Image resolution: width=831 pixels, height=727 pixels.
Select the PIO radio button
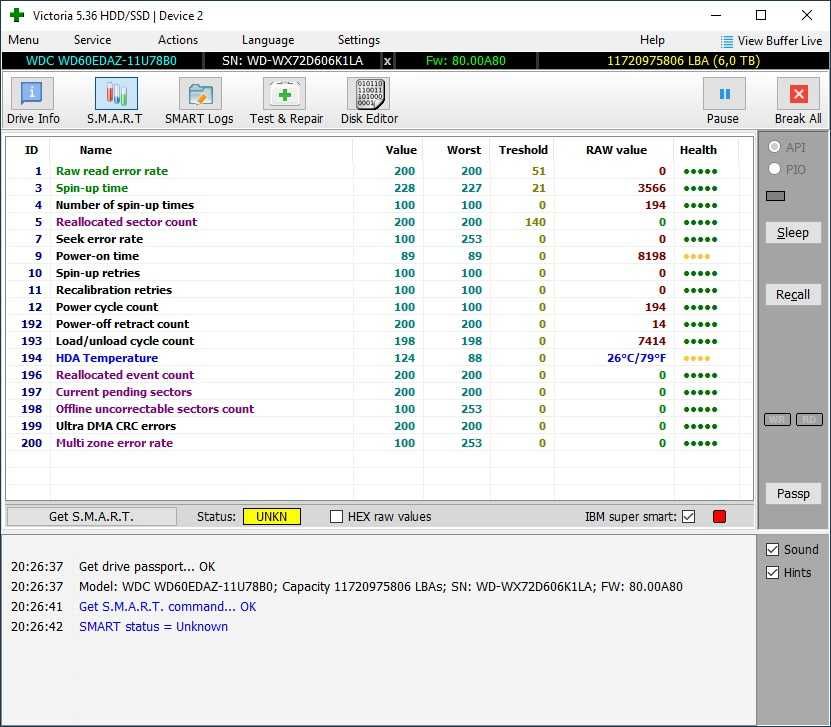coord(774,169)
